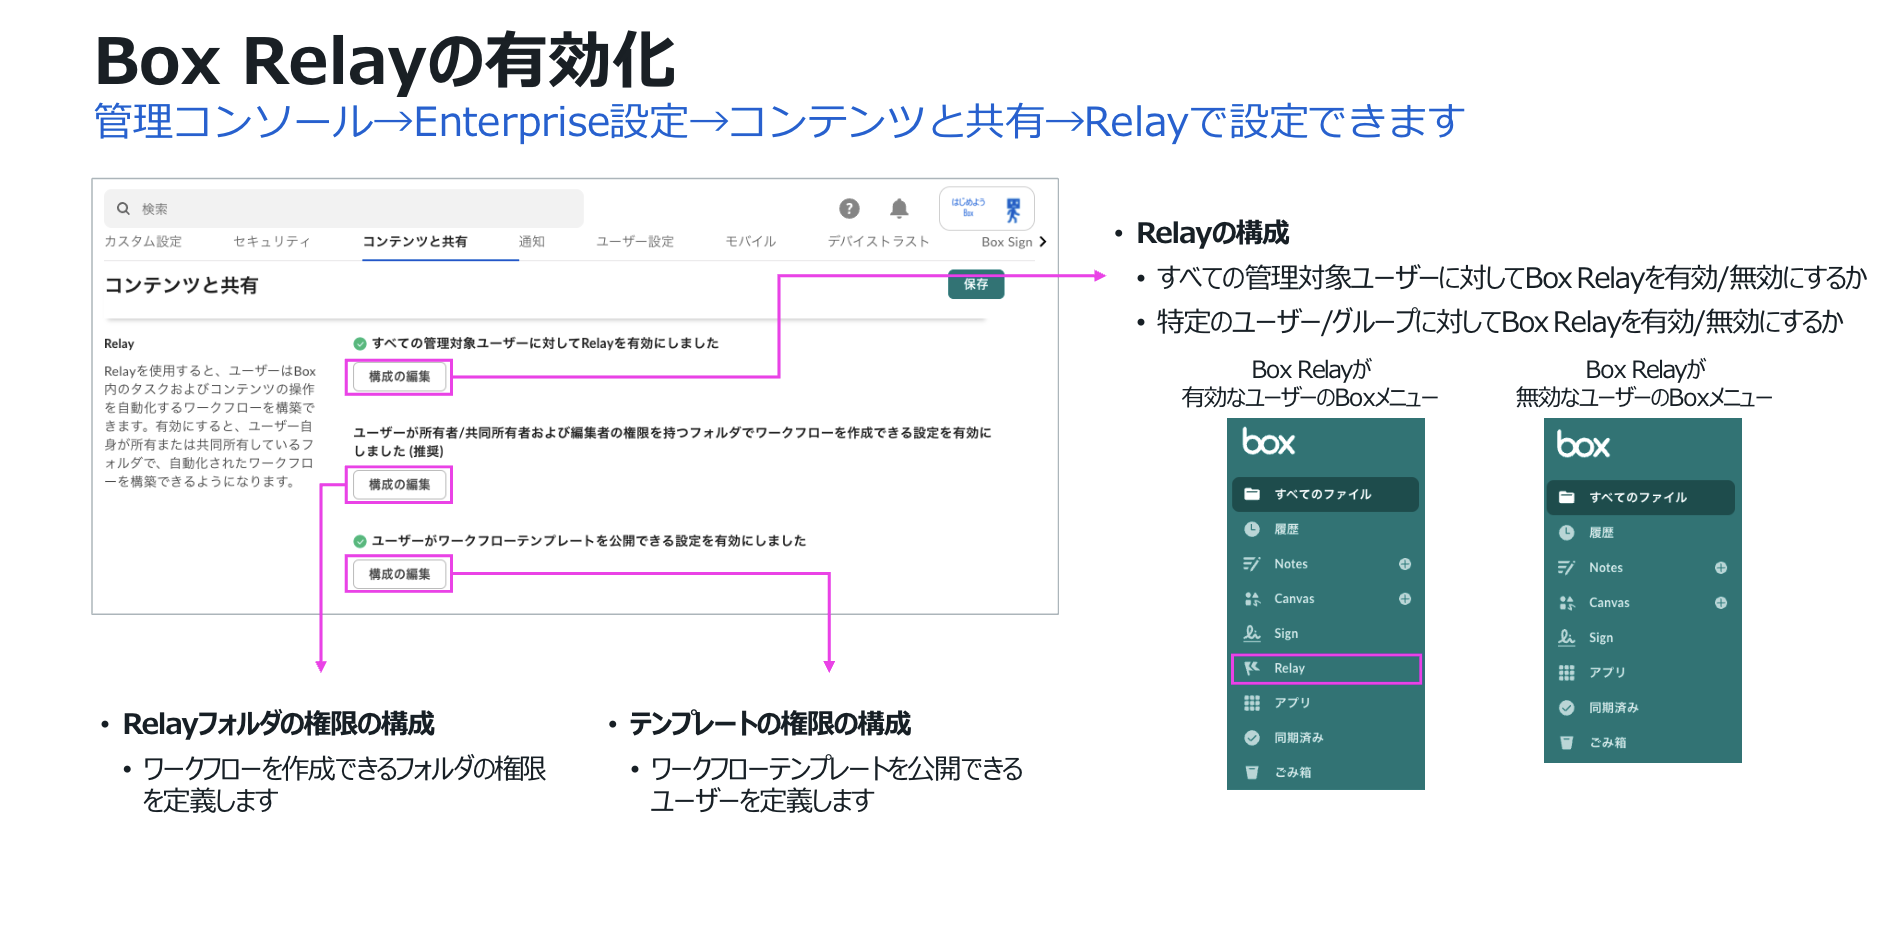
Task: Click the apps grid icon in right menu
Action: (x=1566, y=673)
